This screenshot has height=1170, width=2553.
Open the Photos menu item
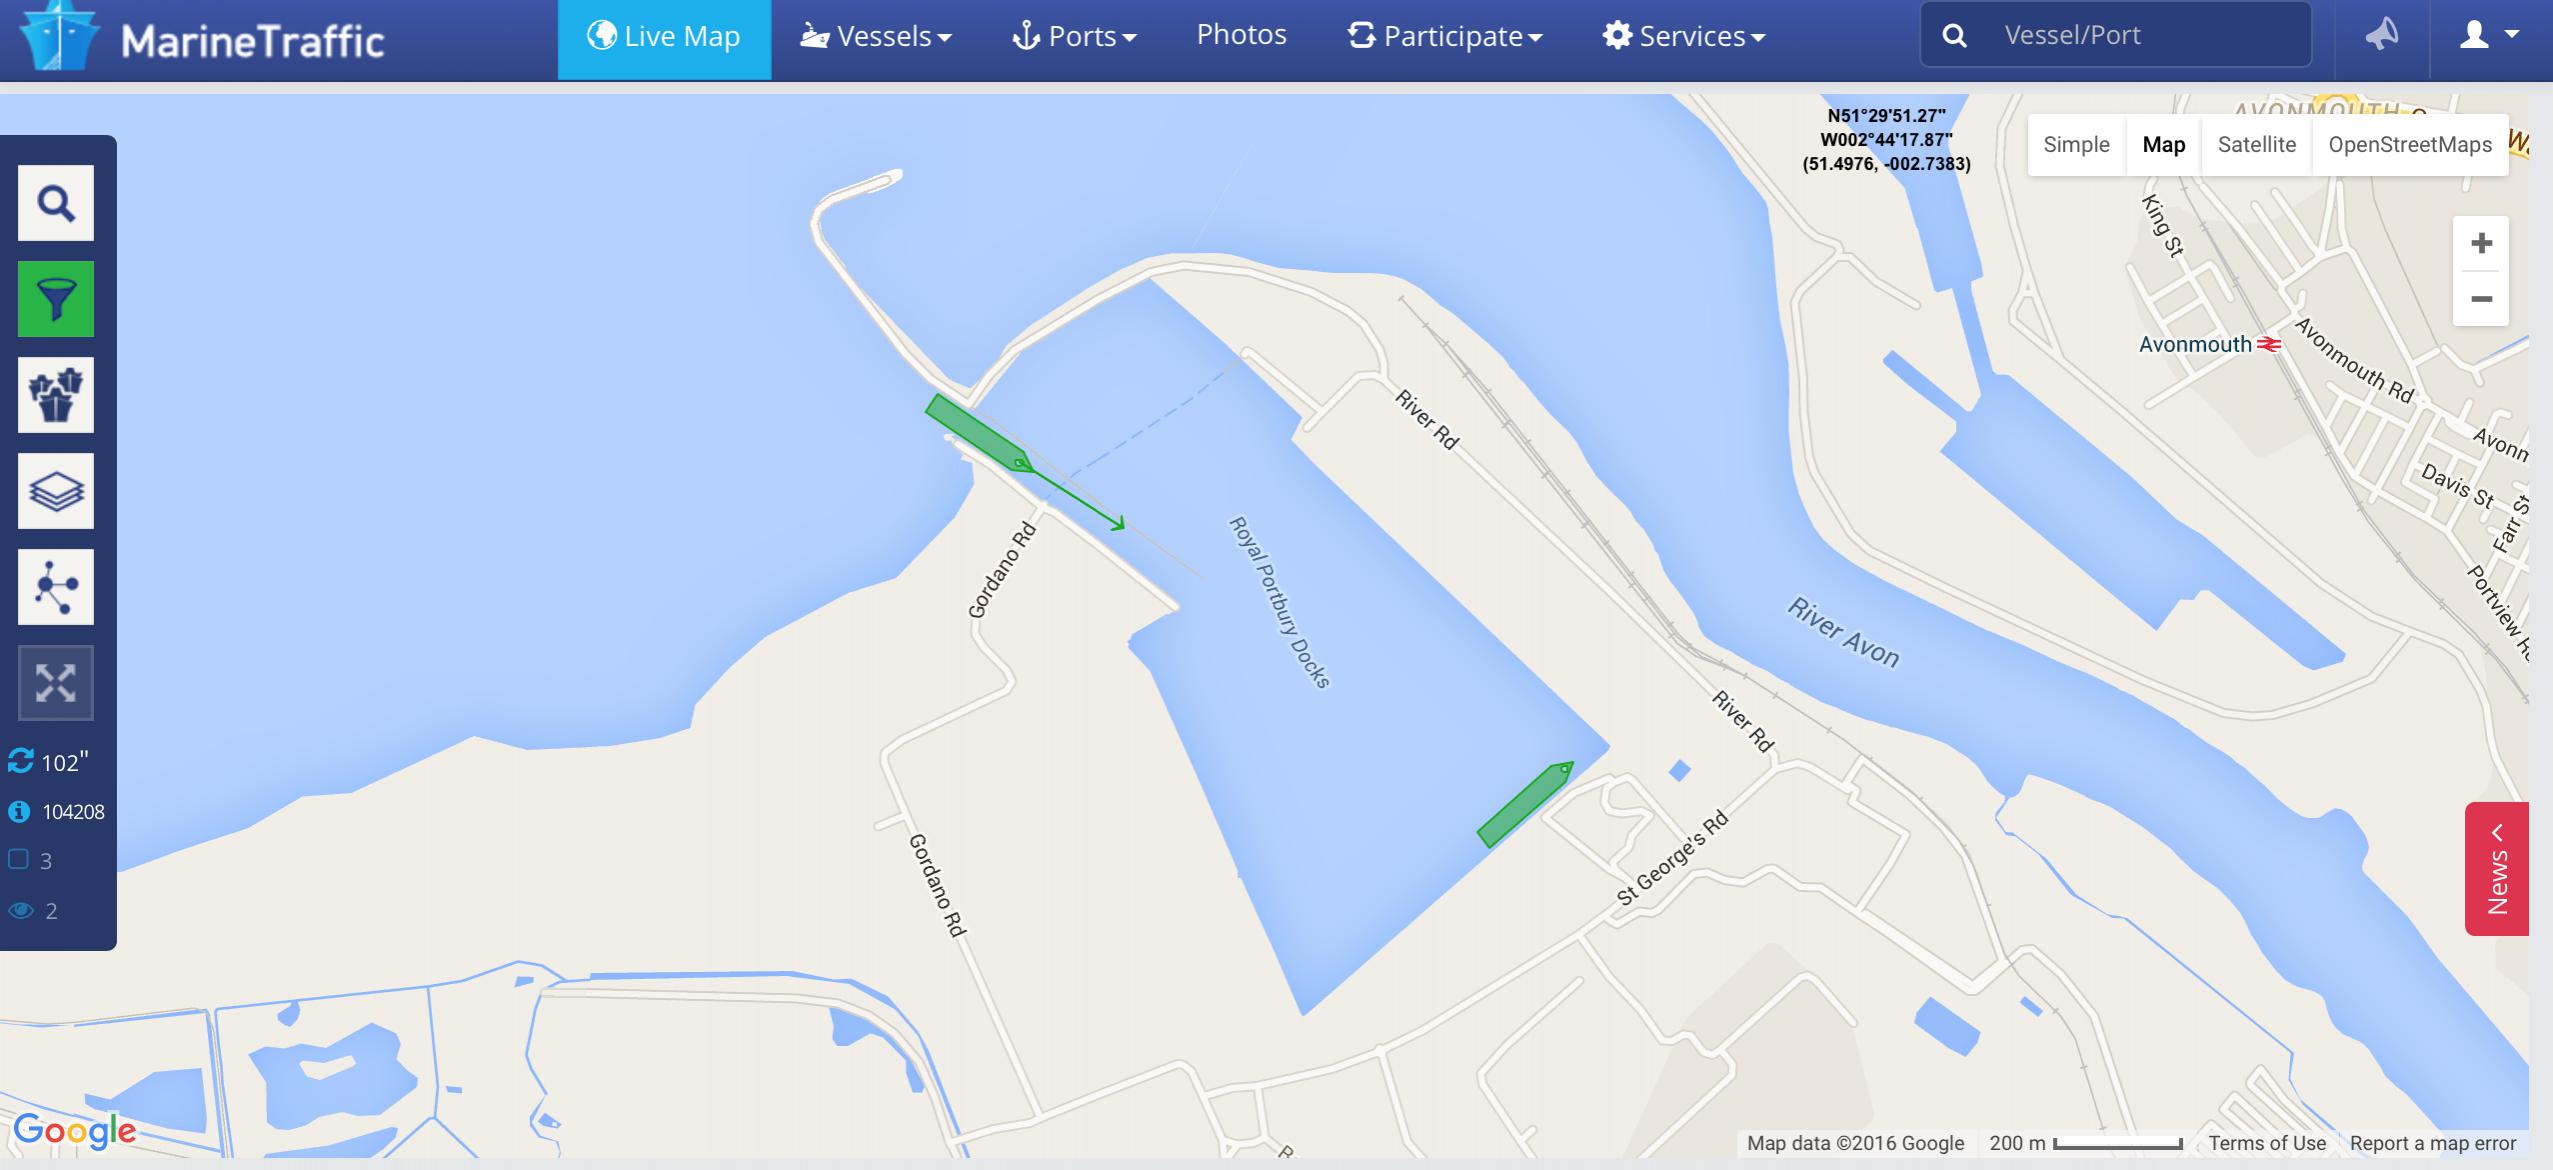(1241, 35)
